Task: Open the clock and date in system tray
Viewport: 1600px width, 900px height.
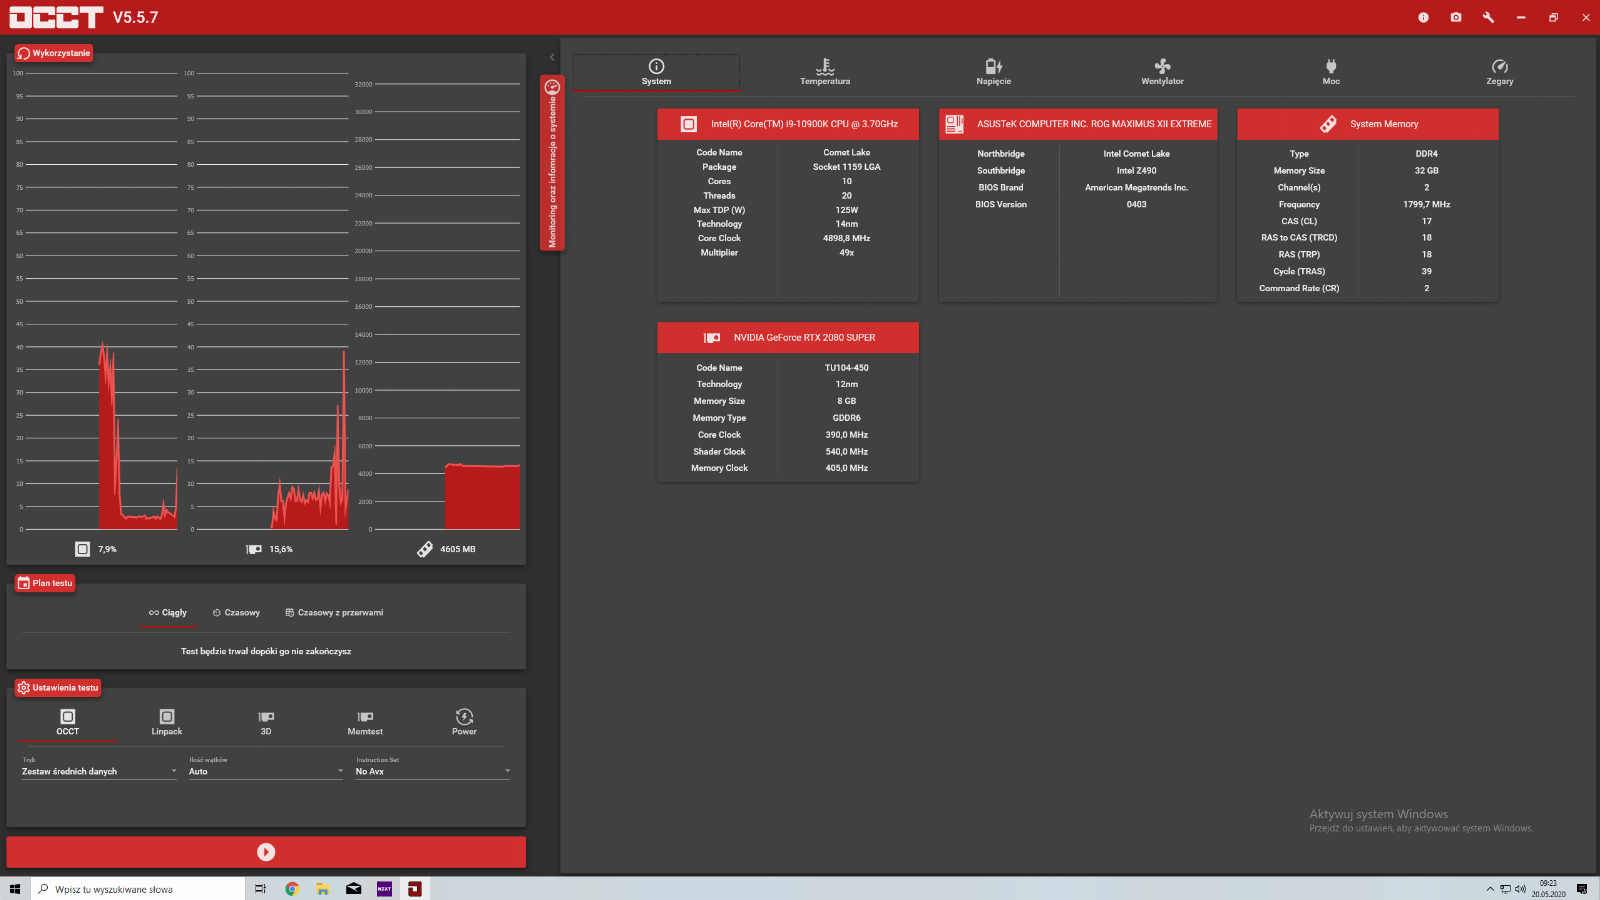Action: [x=1548, y=889]
